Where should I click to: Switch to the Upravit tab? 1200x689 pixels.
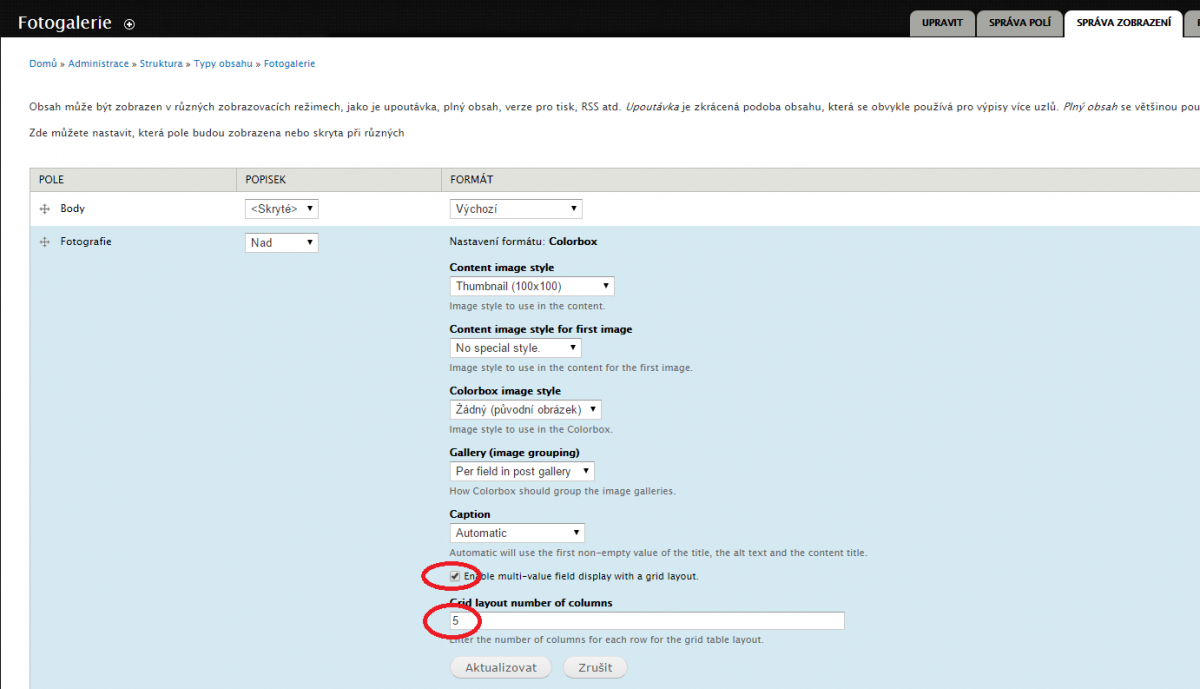[x=942, y=22]
